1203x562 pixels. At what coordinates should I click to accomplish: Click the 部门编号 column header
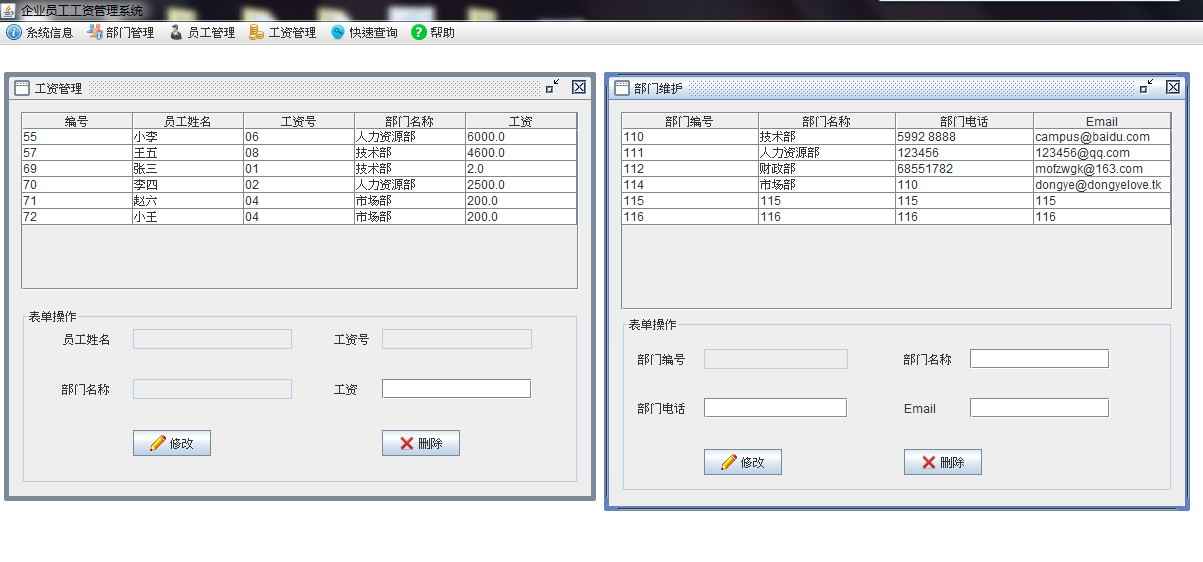(x=690, y=121)
